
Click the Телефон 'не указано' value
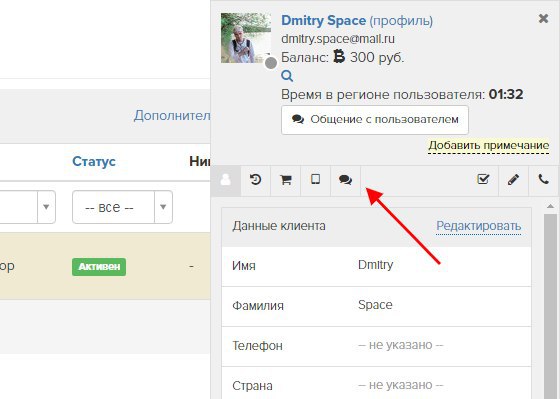point(401,345)
